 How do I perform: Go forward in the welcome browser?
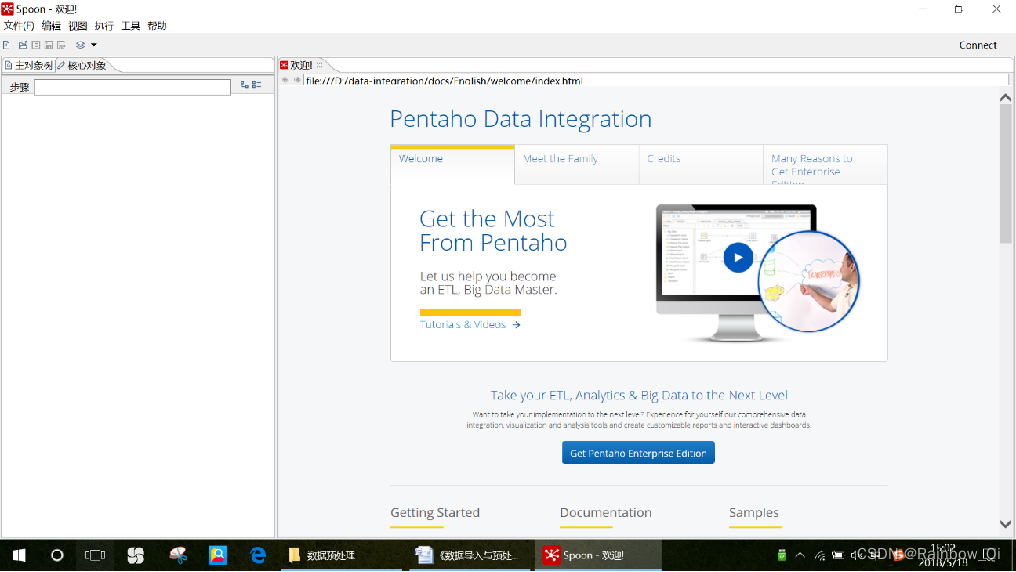pyautogui.click(x=297, y=80)
